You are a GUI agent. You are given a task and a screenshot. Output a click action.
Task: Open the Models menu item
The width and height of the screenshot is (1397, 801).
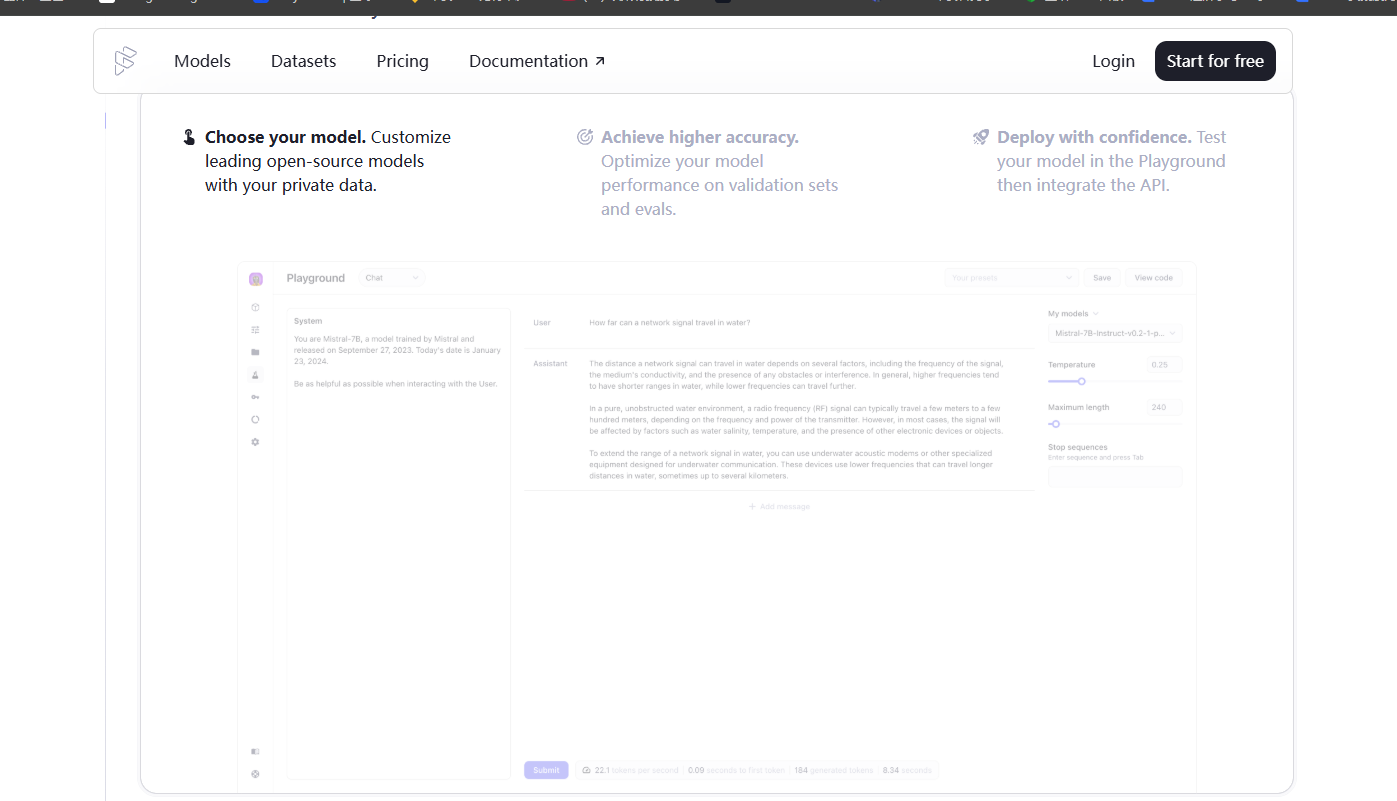pos(202,61)
